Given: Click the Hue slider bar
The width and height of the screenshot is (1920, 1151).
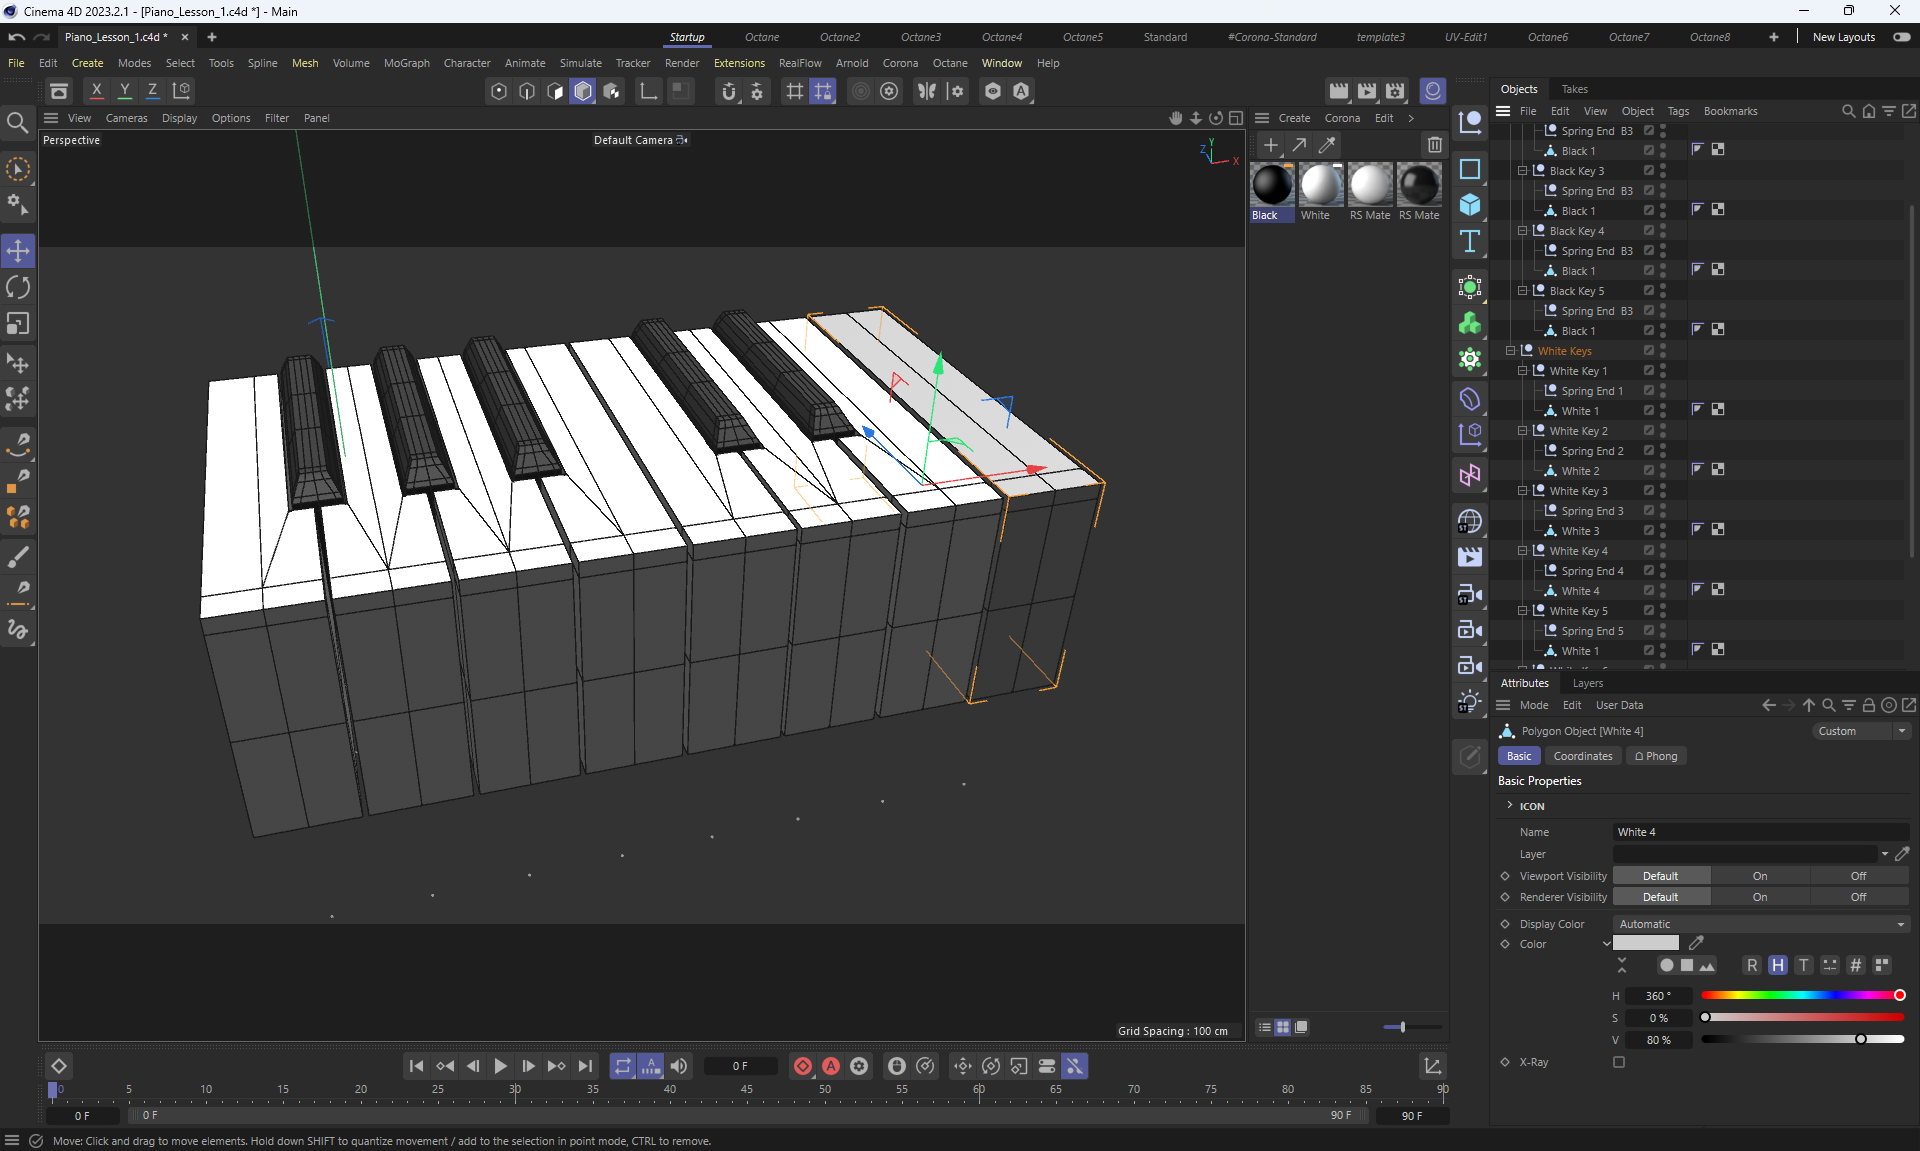Looking at the screenshot, I should click(x=1800, y=995).
